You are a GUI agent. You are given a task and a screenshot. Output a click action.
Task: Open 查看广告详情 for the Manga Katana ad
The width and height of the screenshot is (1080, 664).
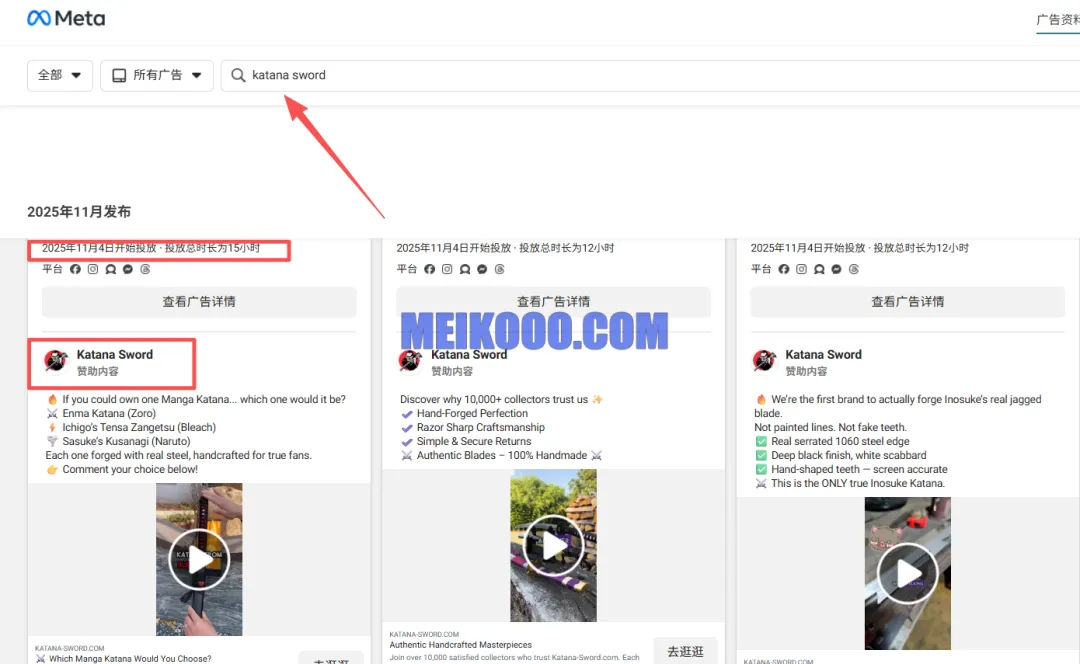pos(199,302)
